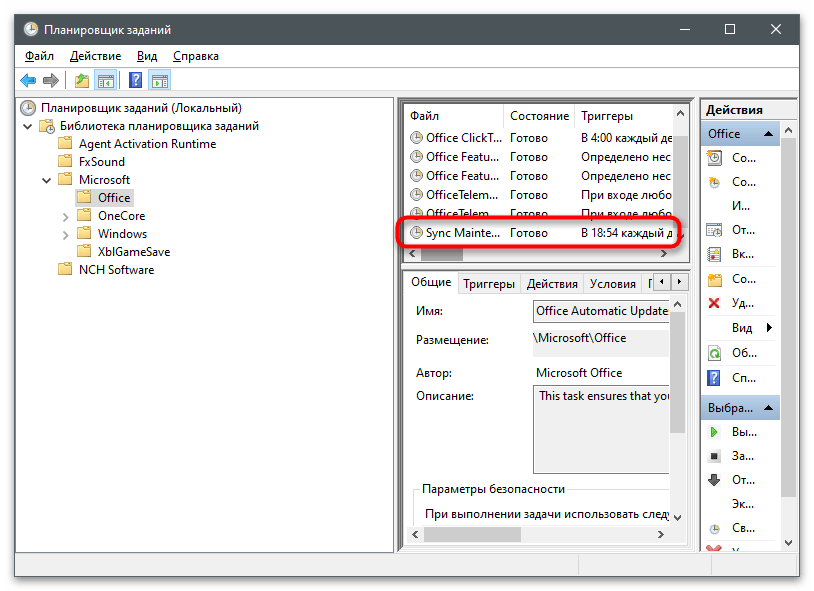Image resolution: width=814 pixels, height=591 pixels.
Task: Click the Forward arrow in toolbar
Action: point(51,80)
